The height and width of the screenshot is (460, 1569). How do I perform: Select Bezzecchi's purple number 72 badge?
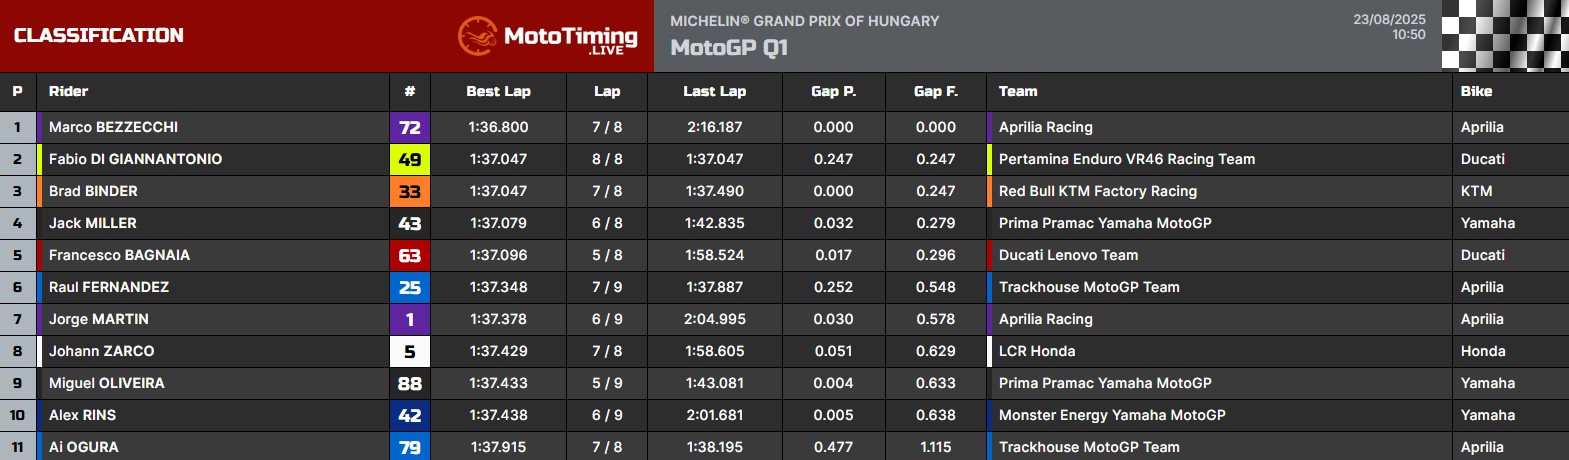click(x=410, y=127)
